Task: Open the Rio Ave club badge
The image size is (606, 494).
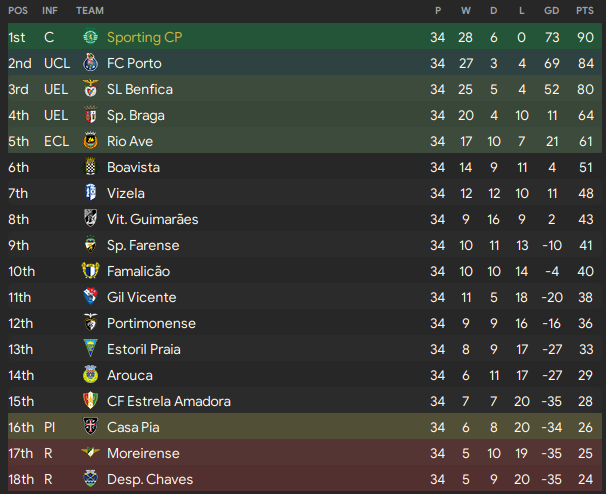Action: (x=91, y=141)
